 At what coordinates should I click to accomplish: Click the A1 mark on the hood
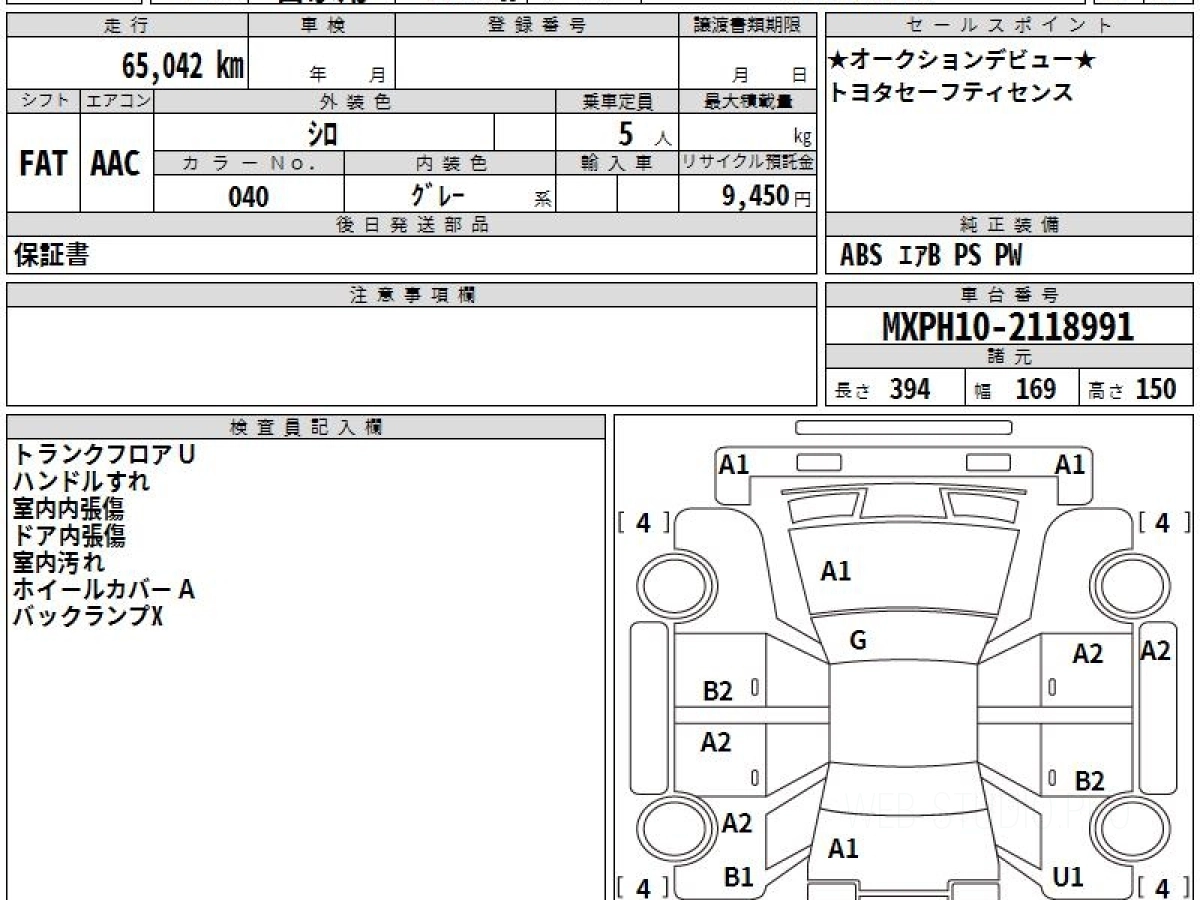836,571
